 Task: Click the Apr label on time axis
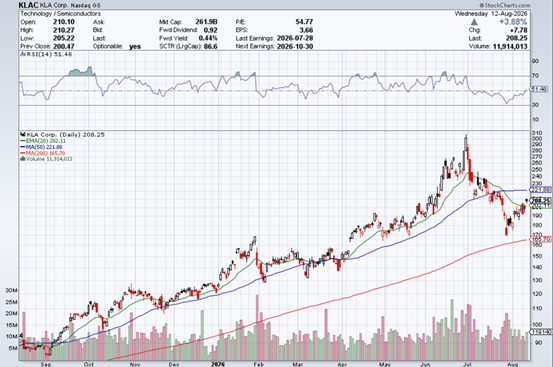(x=342, y=364)
